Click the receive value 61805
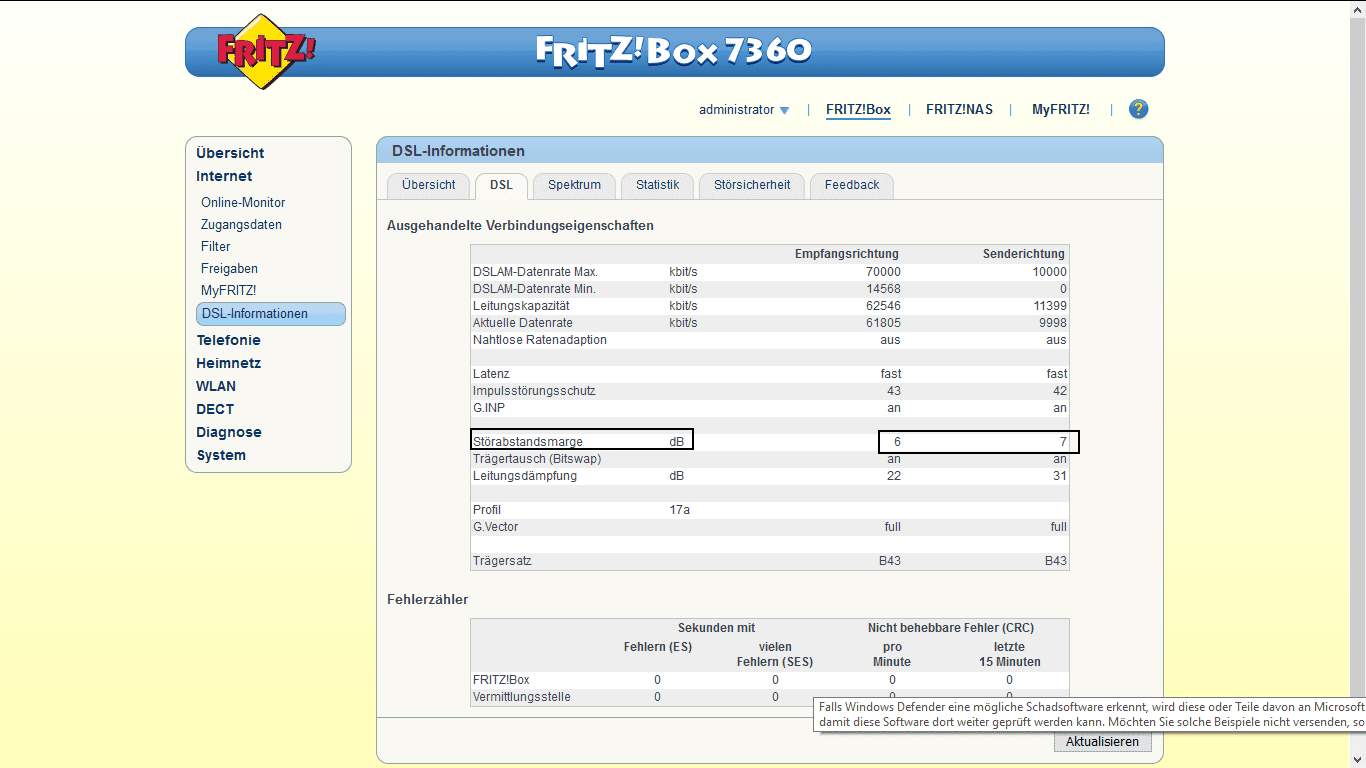This screenshot has height=768, width=1366. [x=883, y=323]
